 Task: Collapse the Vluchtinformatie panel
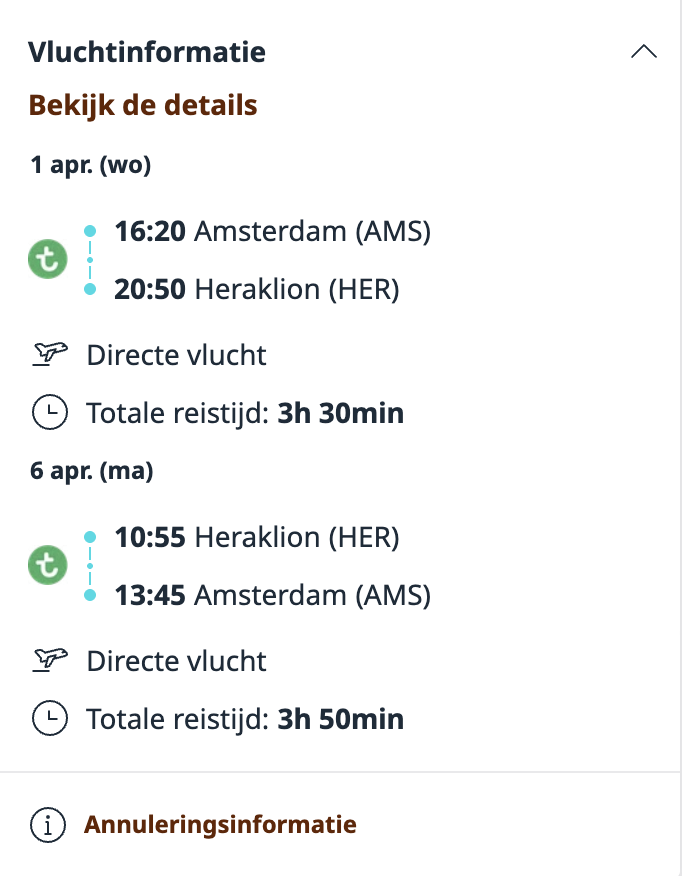tap(646, 50)
